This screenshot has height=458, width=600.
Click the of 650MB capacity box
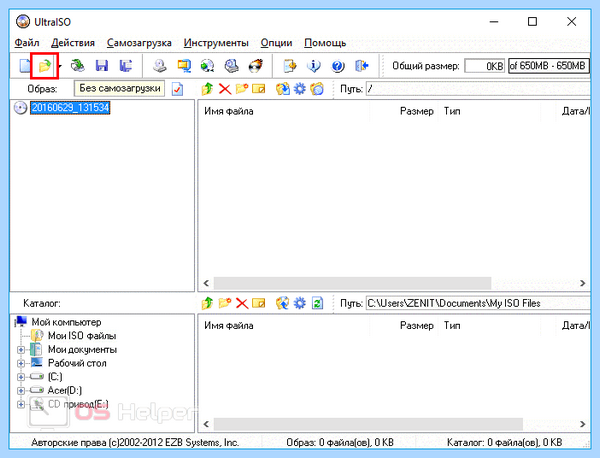coord(549,66)
